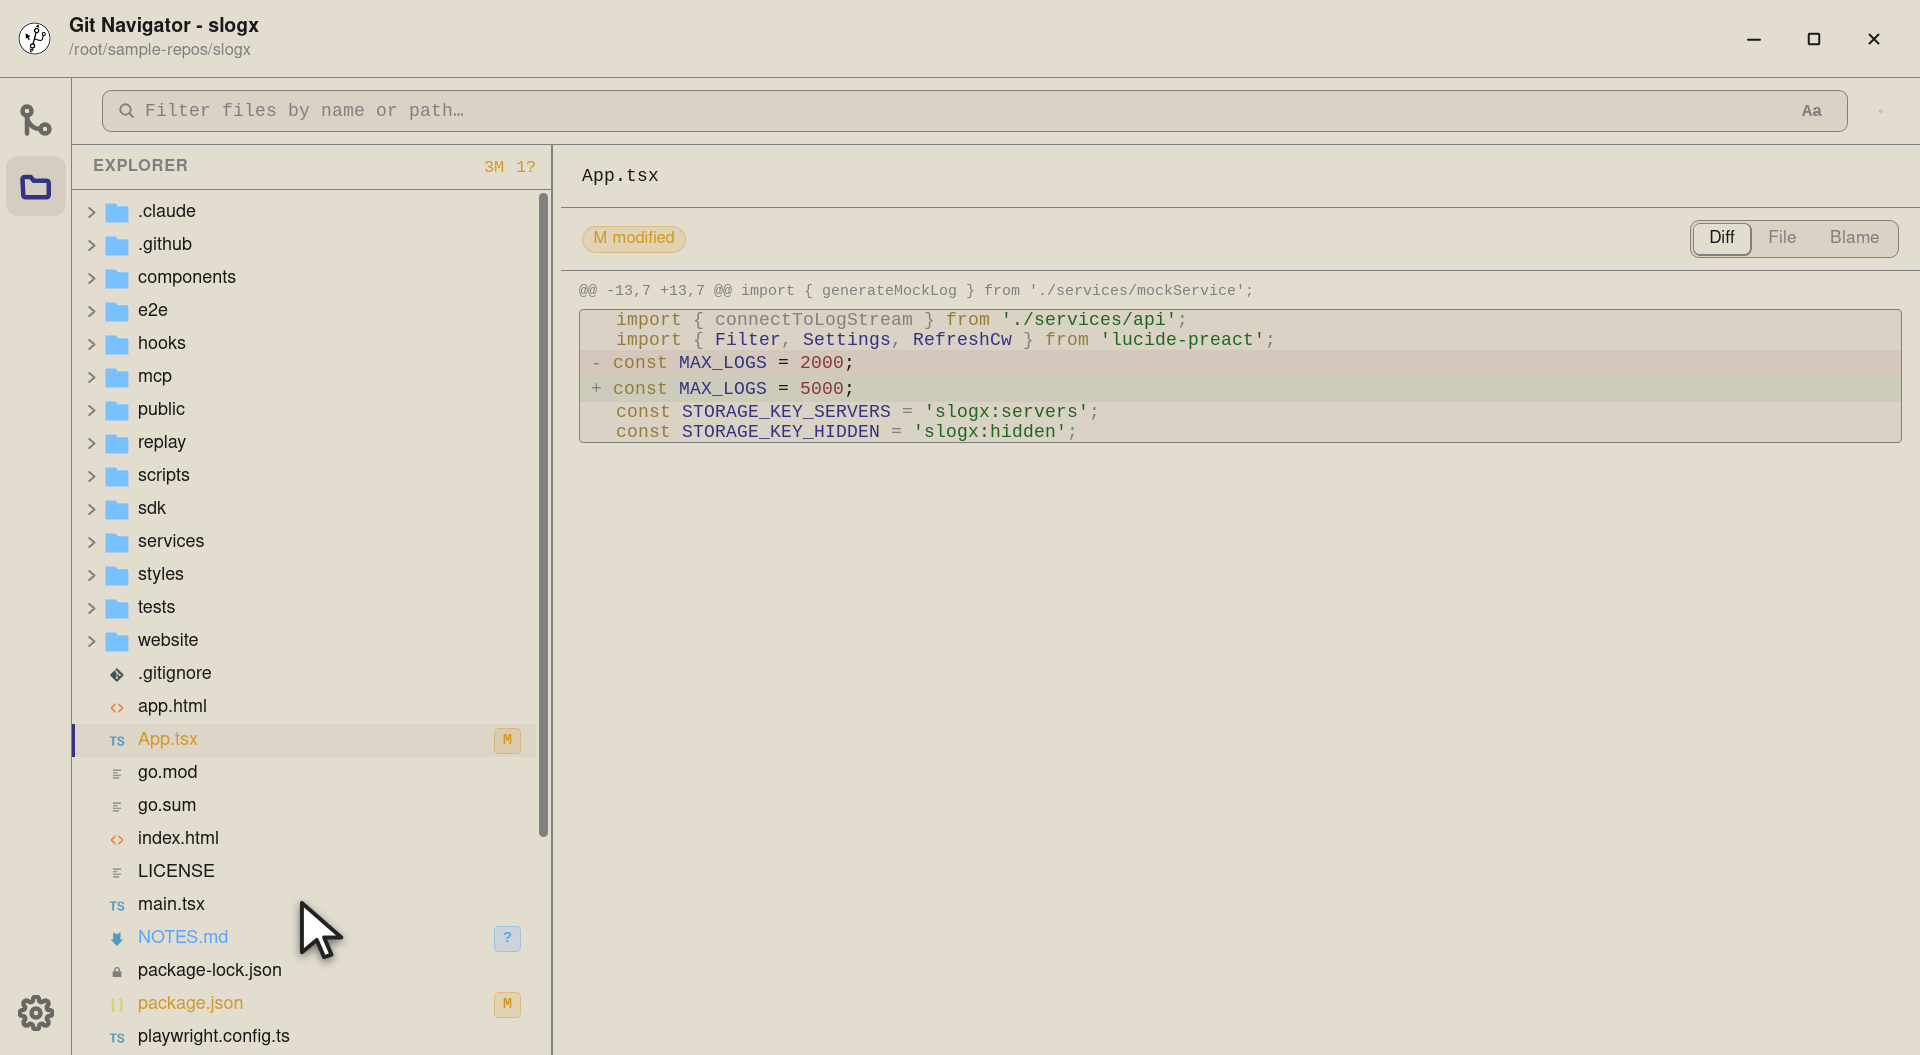Viewport: 1920px width, 1055px height.
Task: Open the file explorer sidebar view
Action: tap(36, 186)
